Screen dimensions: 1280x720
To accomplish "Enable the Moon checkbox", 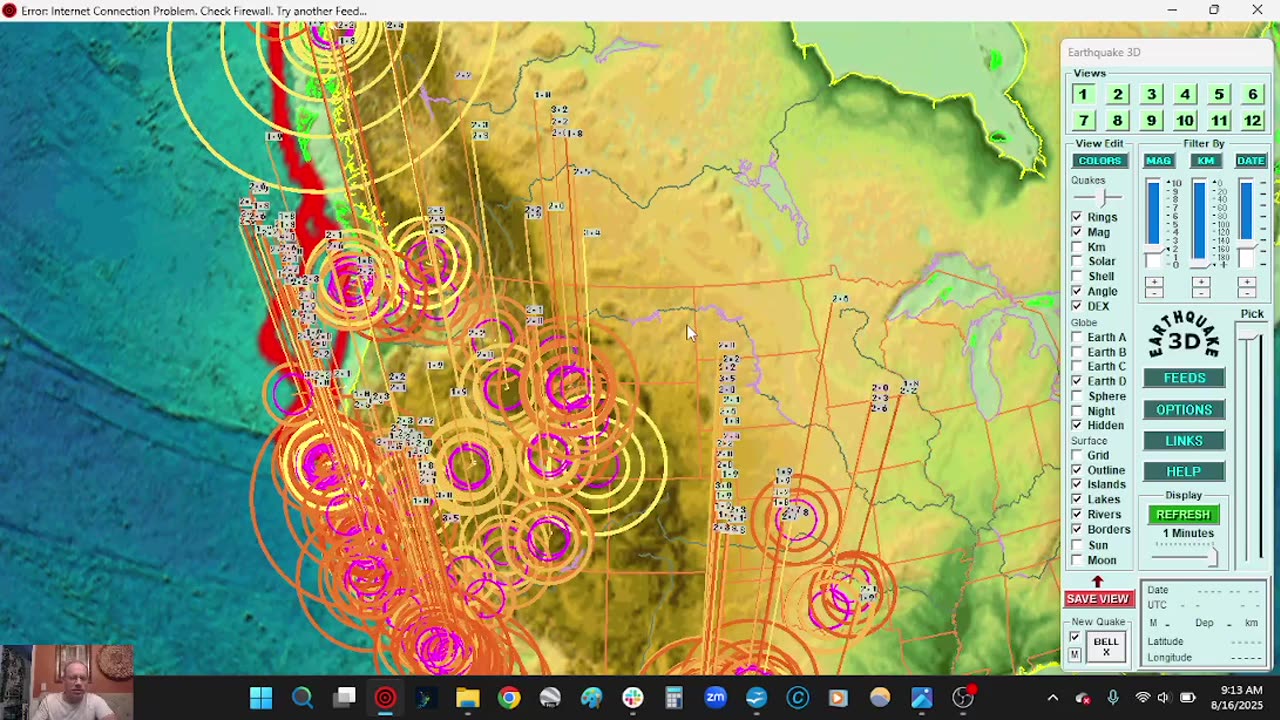I will 1077,560.
